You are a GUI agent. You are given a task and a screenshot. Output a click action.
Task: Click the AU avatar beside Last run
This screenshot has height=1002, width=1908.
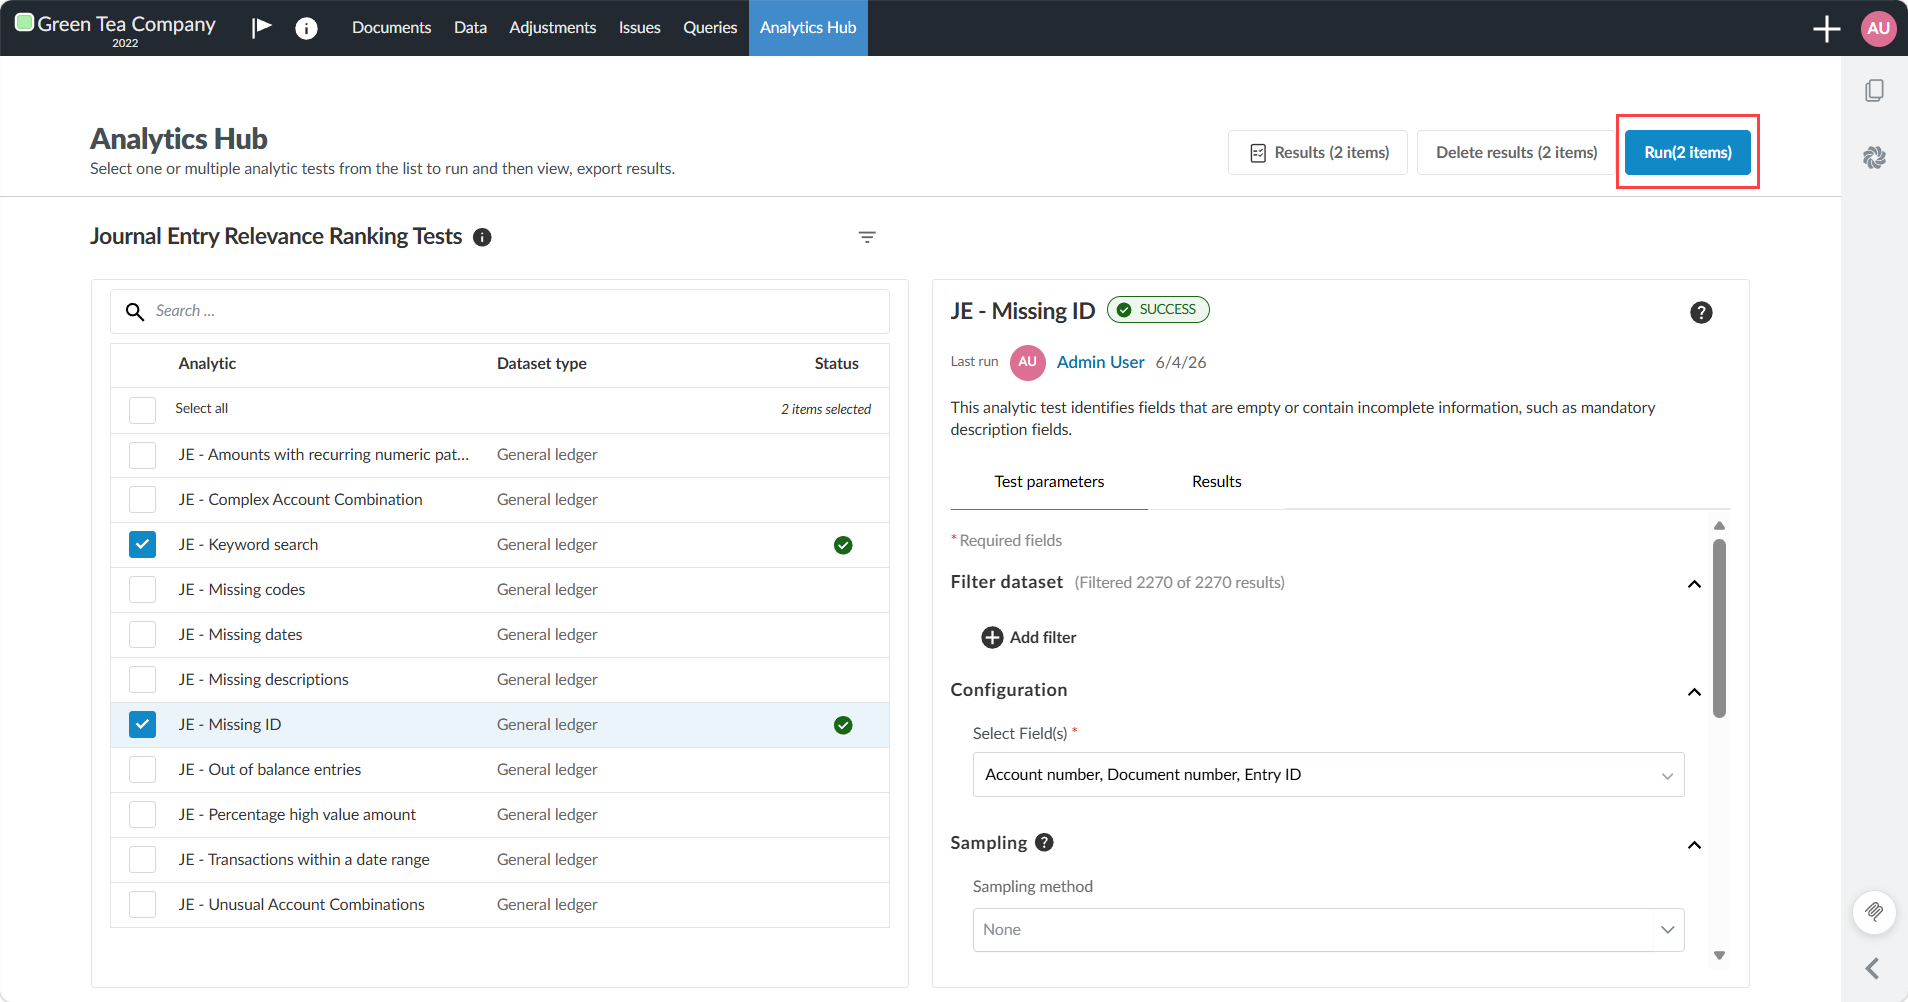pyautogui.click(x=1027, y=362)
